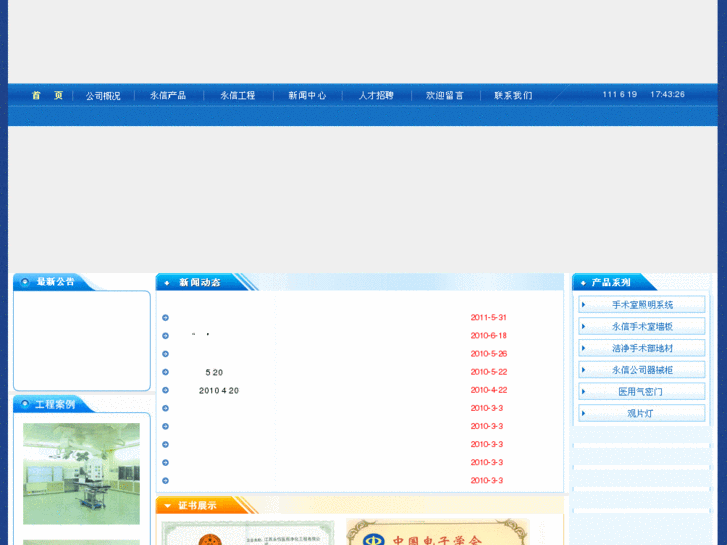This screenshot has width=727, height=545.
Task: Click arrow icon beside 洁净手术部地材
Action: coord(583,348)
